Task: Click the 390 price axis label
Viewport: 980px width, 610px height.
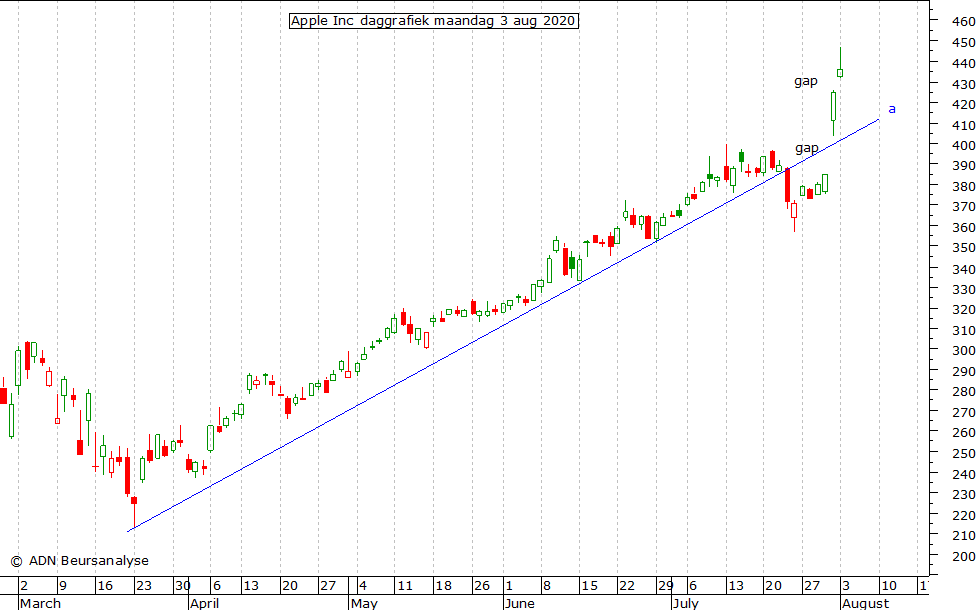Action: click(x=962, y=166)
